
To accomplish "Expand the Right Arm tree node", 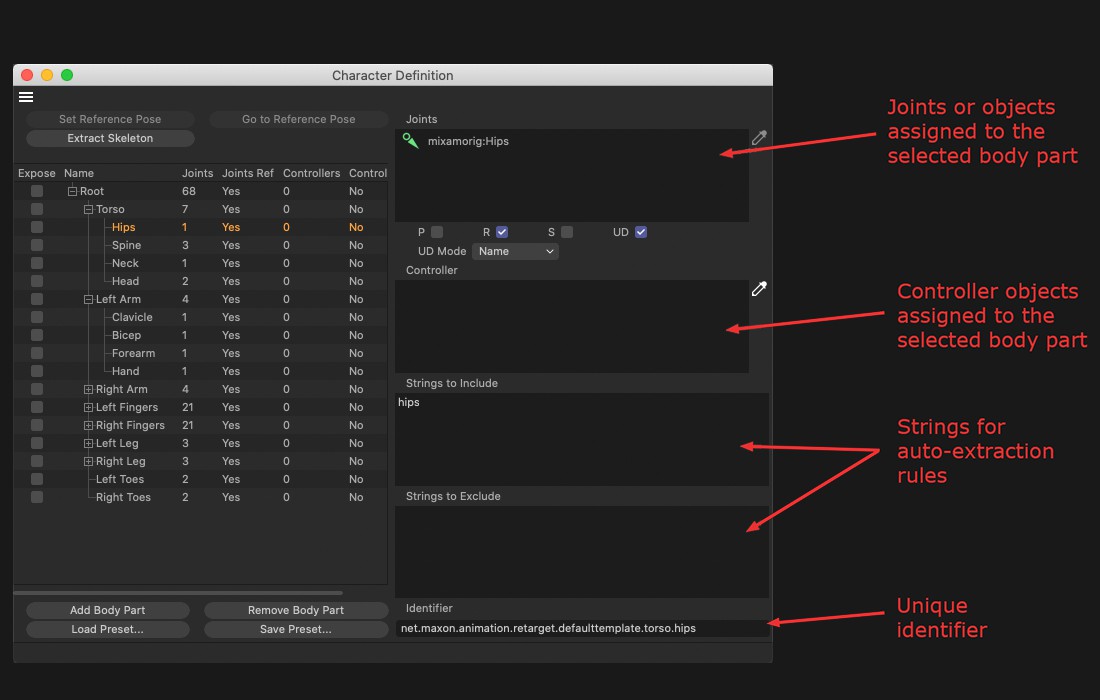I will (x=88, y=389).
